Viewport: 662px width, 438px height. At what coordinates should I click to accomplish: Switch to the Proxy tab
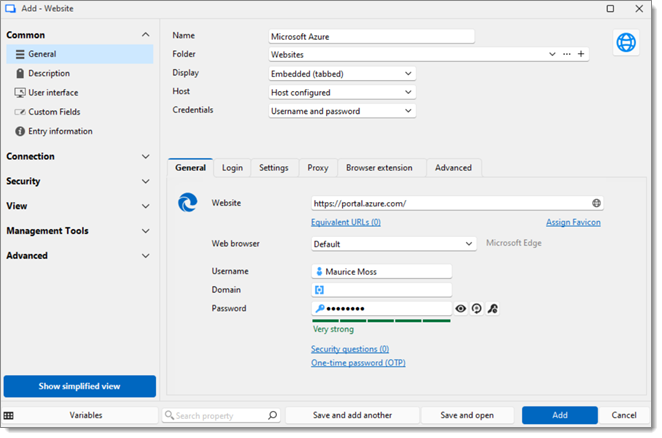pyautogui.click(x=317, y=168)
